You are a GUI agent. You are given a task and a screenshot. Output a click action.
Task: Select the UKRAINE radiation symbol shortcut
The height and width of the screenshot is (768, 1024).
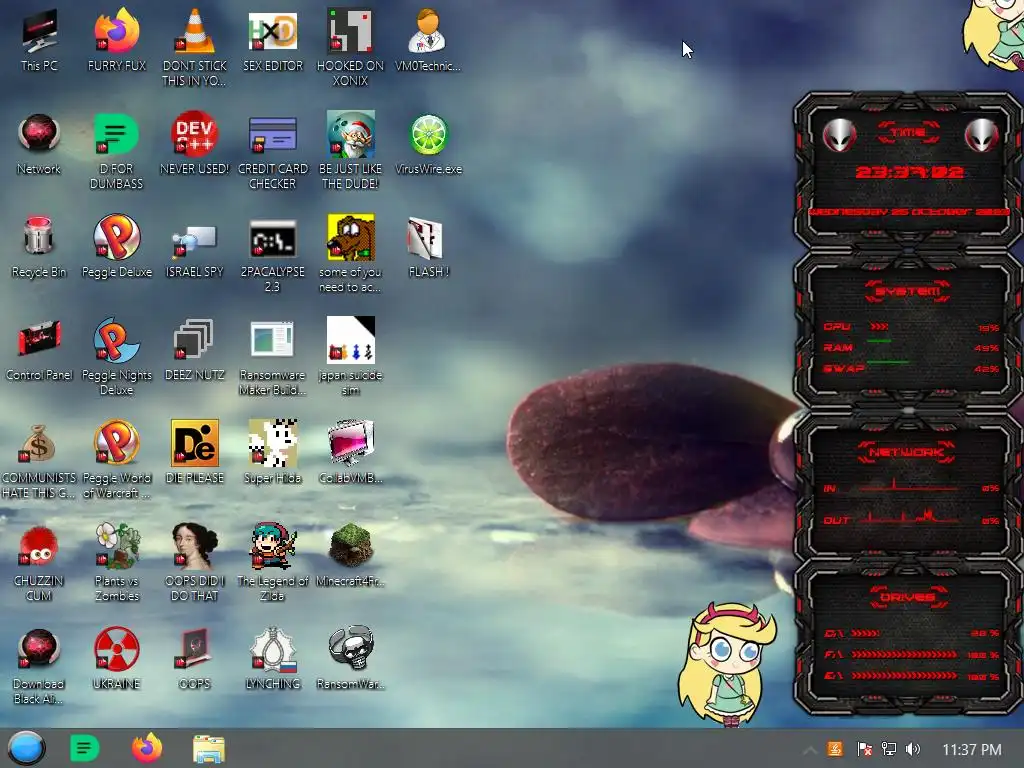116,658
